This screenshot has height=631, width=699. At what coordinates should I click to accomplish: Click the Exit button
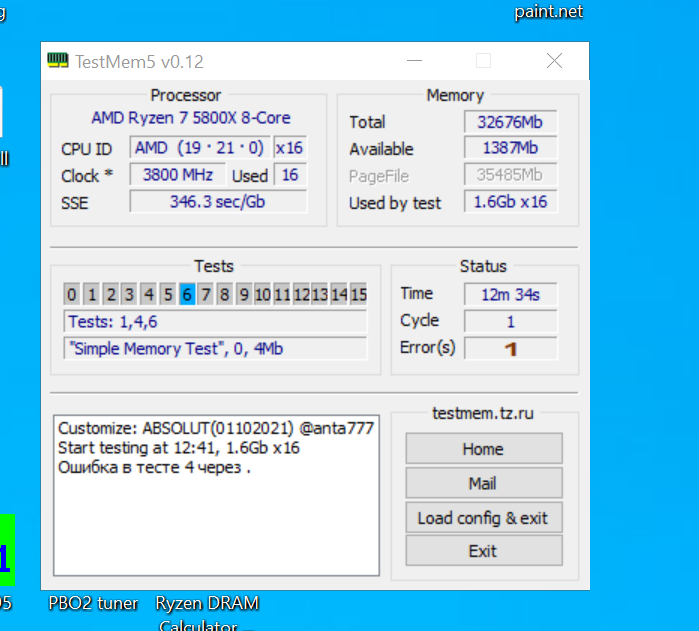(x=484, y=551)
